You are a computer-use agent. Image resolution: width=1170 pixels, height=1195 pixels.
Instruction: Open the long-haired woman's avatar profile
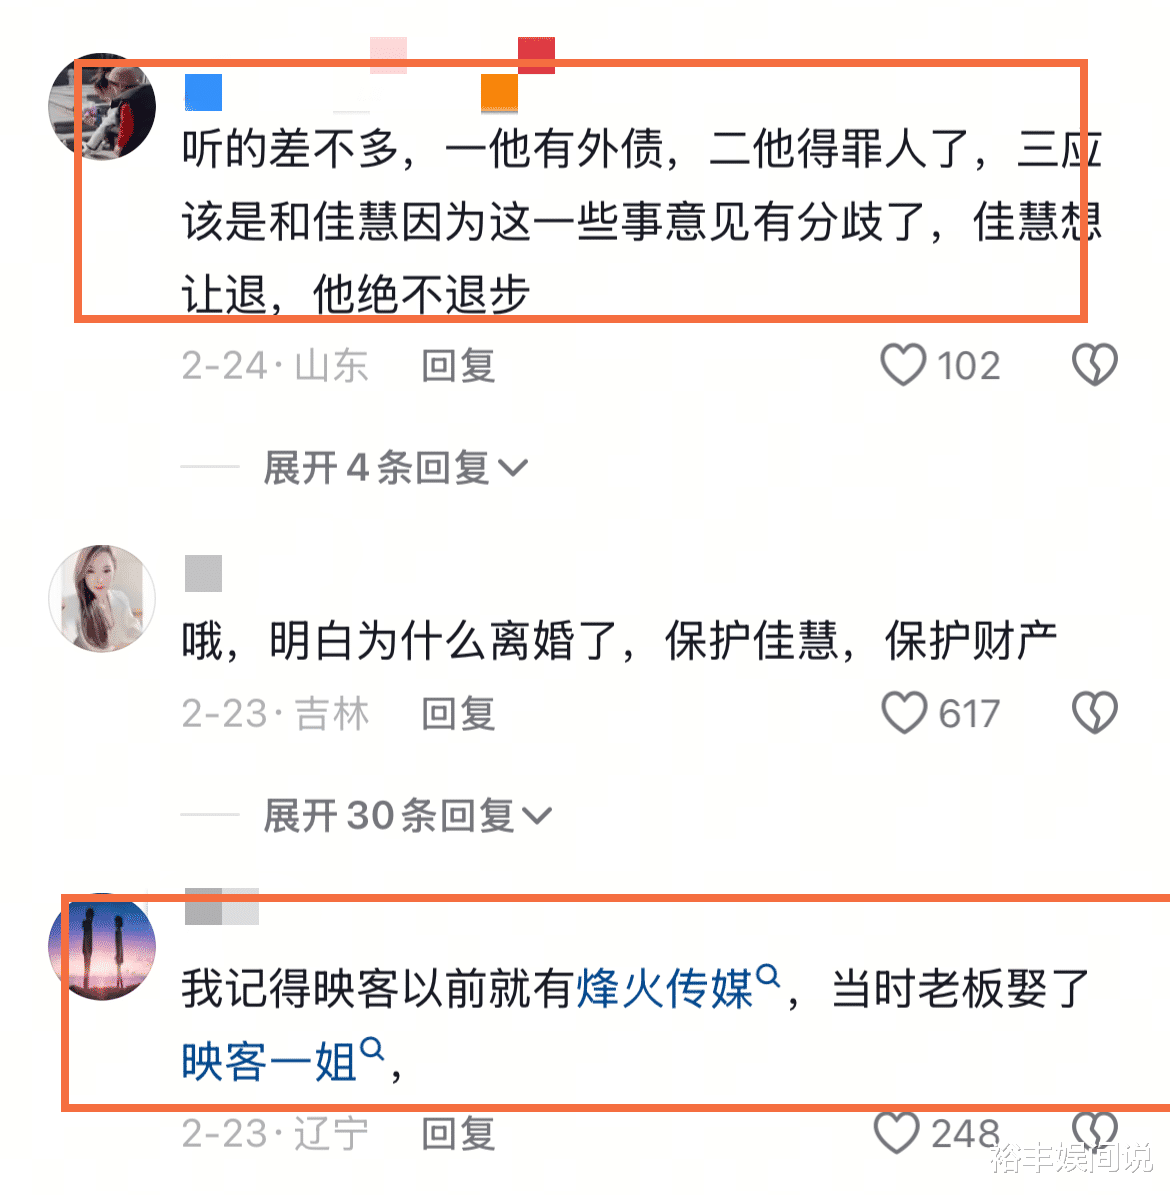click(x=102, y=598)
